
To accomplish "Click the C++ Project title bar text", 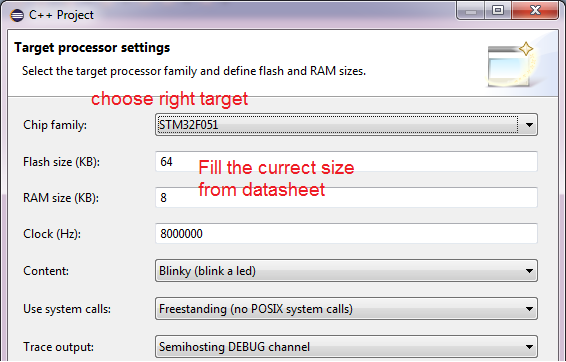I will (x=61, y=15).
